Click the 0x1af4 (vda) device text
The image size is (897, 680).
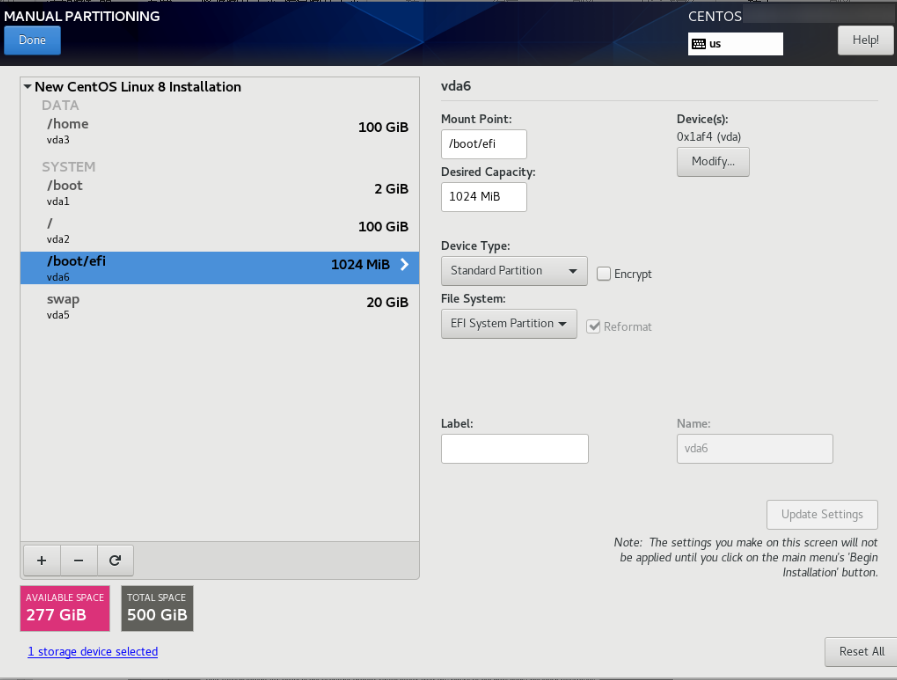709,137
